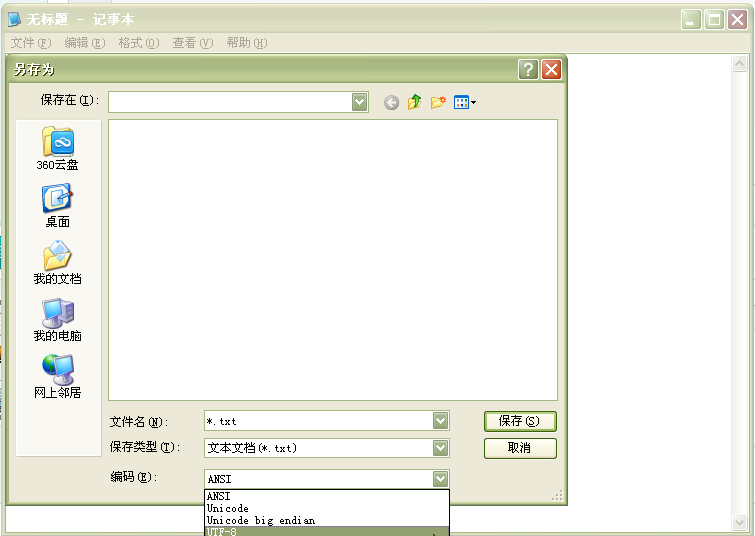Collapse the 编码 encoding dropdown arrow
The height and width of the screenshot is (536, 755).
pos(440,479)
